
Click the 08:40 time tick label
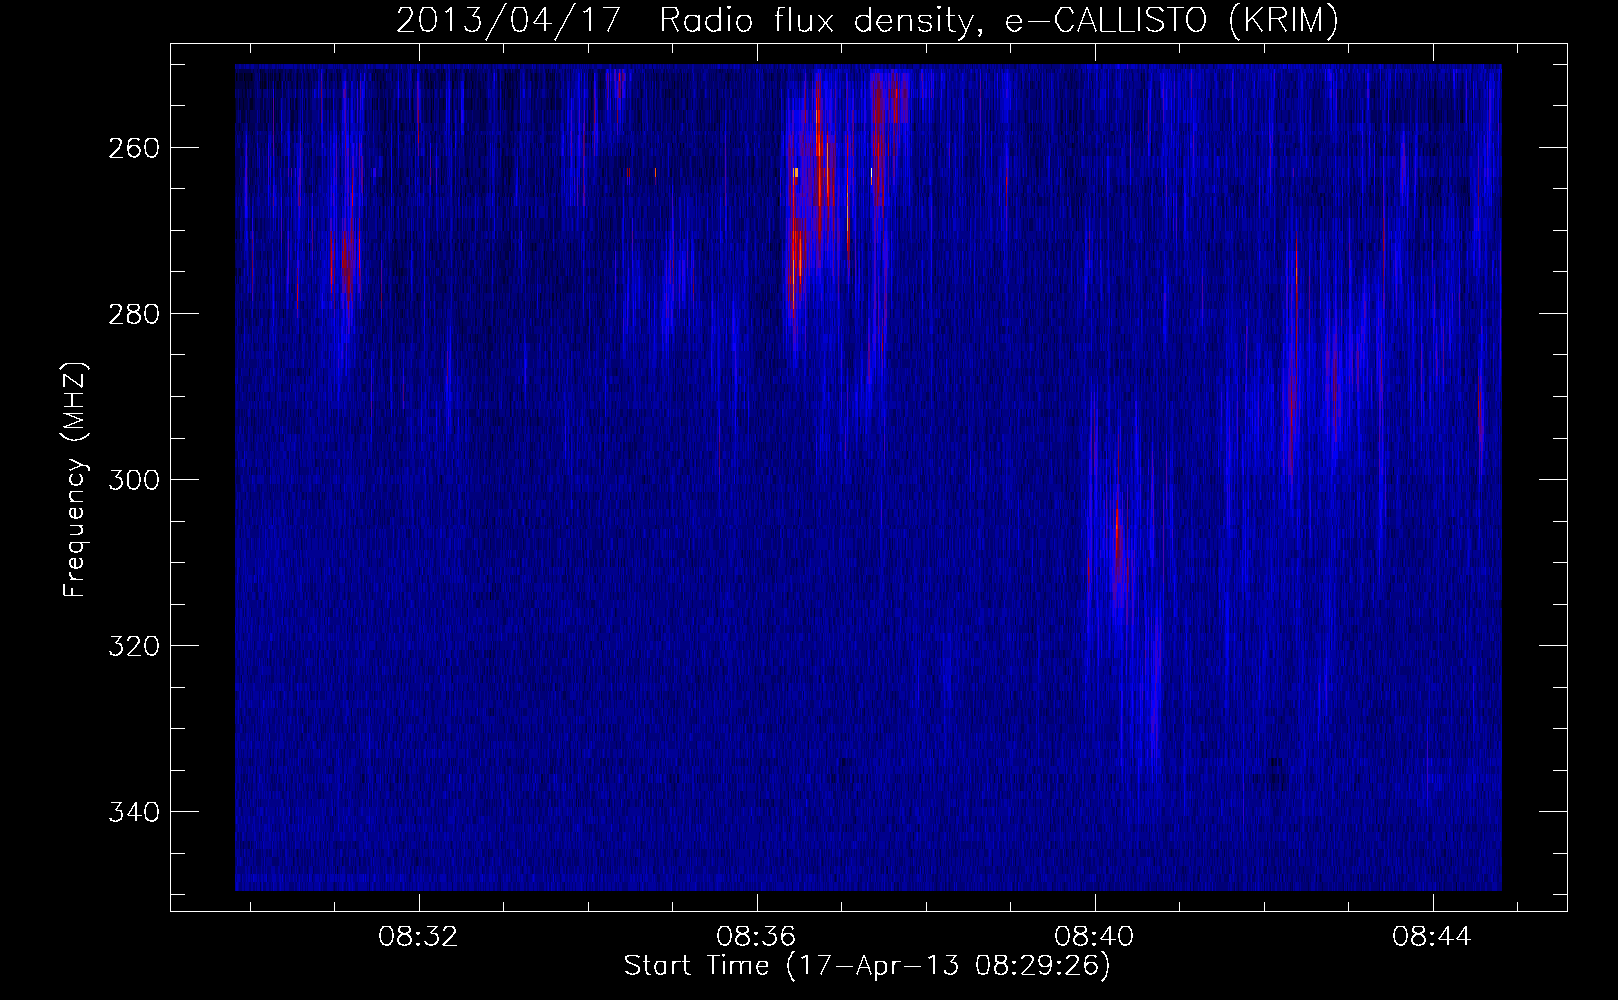coord(1096,937)
